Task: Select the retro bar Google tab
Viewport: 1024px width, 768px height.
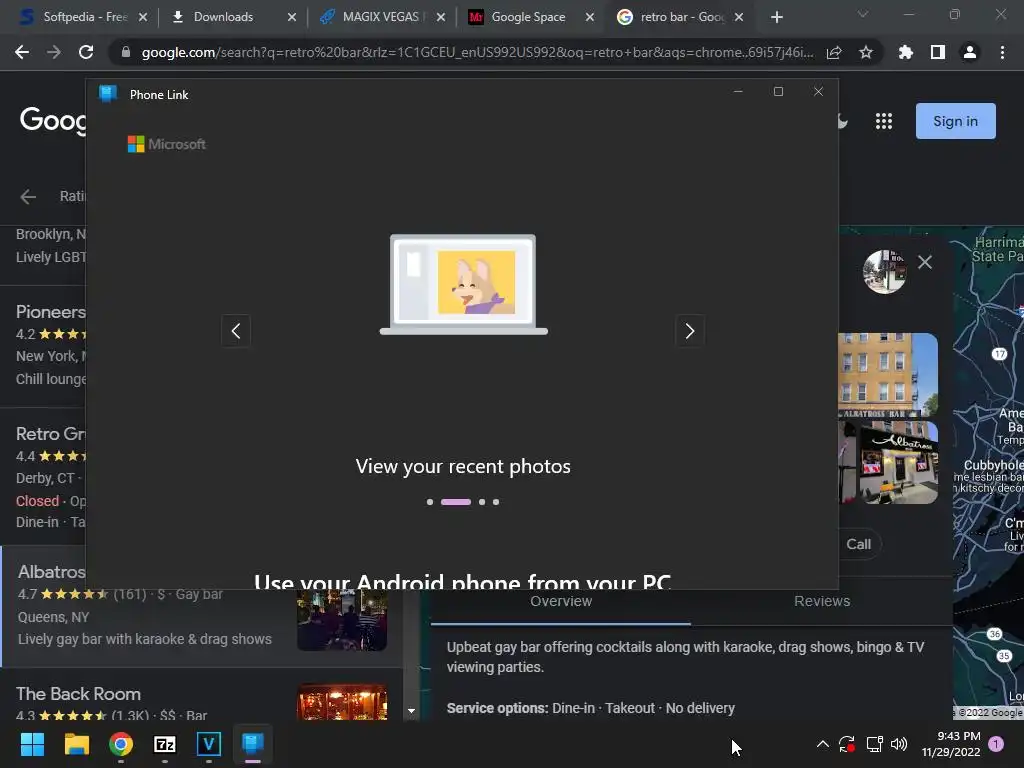Action: click(679, 17)
